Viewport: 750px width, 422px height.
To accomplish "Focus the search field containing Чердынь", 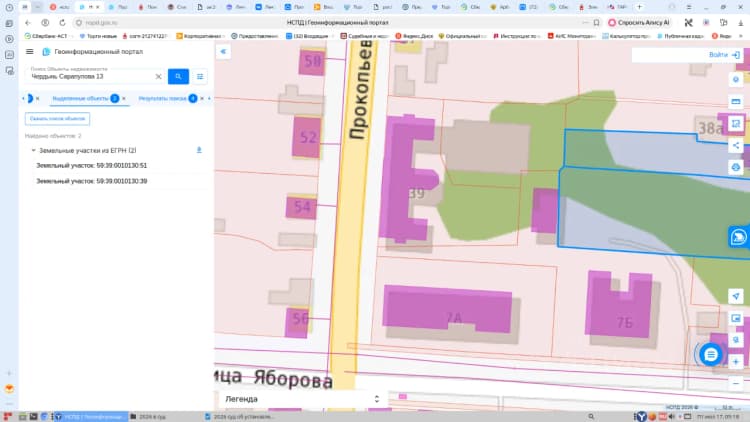I will click(91, 77).
